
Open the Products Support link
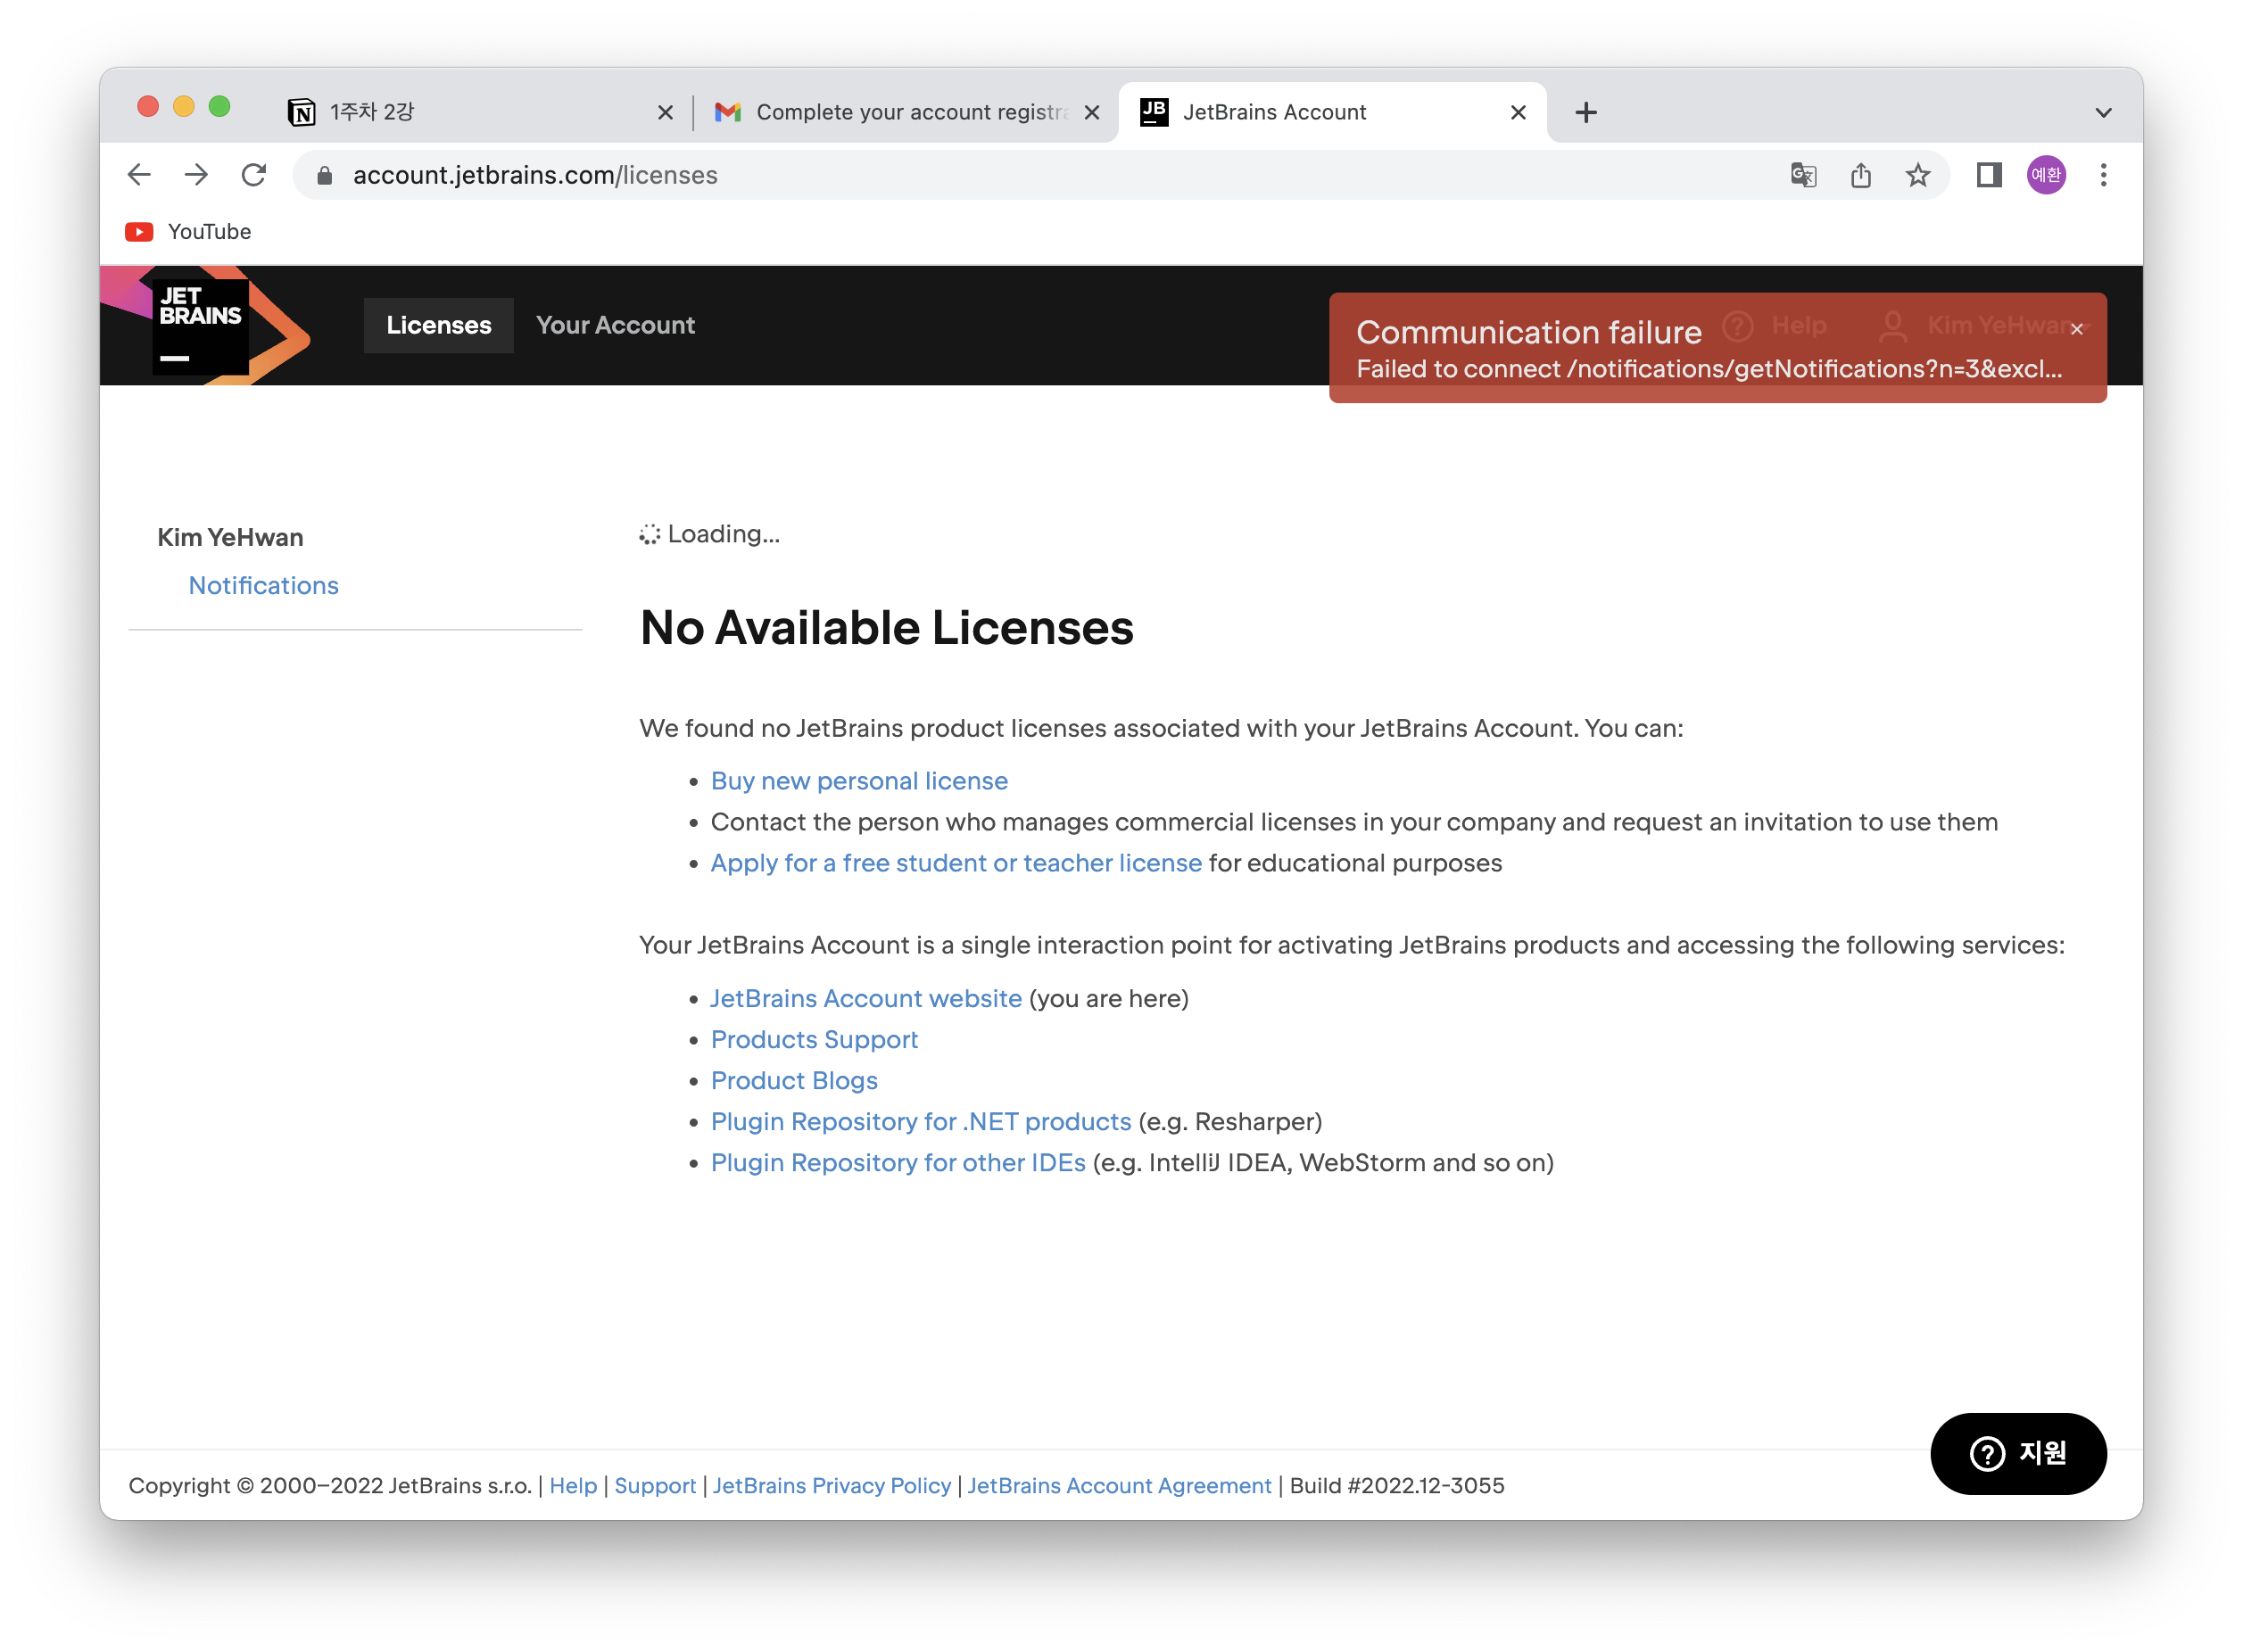pos(814,1039)
